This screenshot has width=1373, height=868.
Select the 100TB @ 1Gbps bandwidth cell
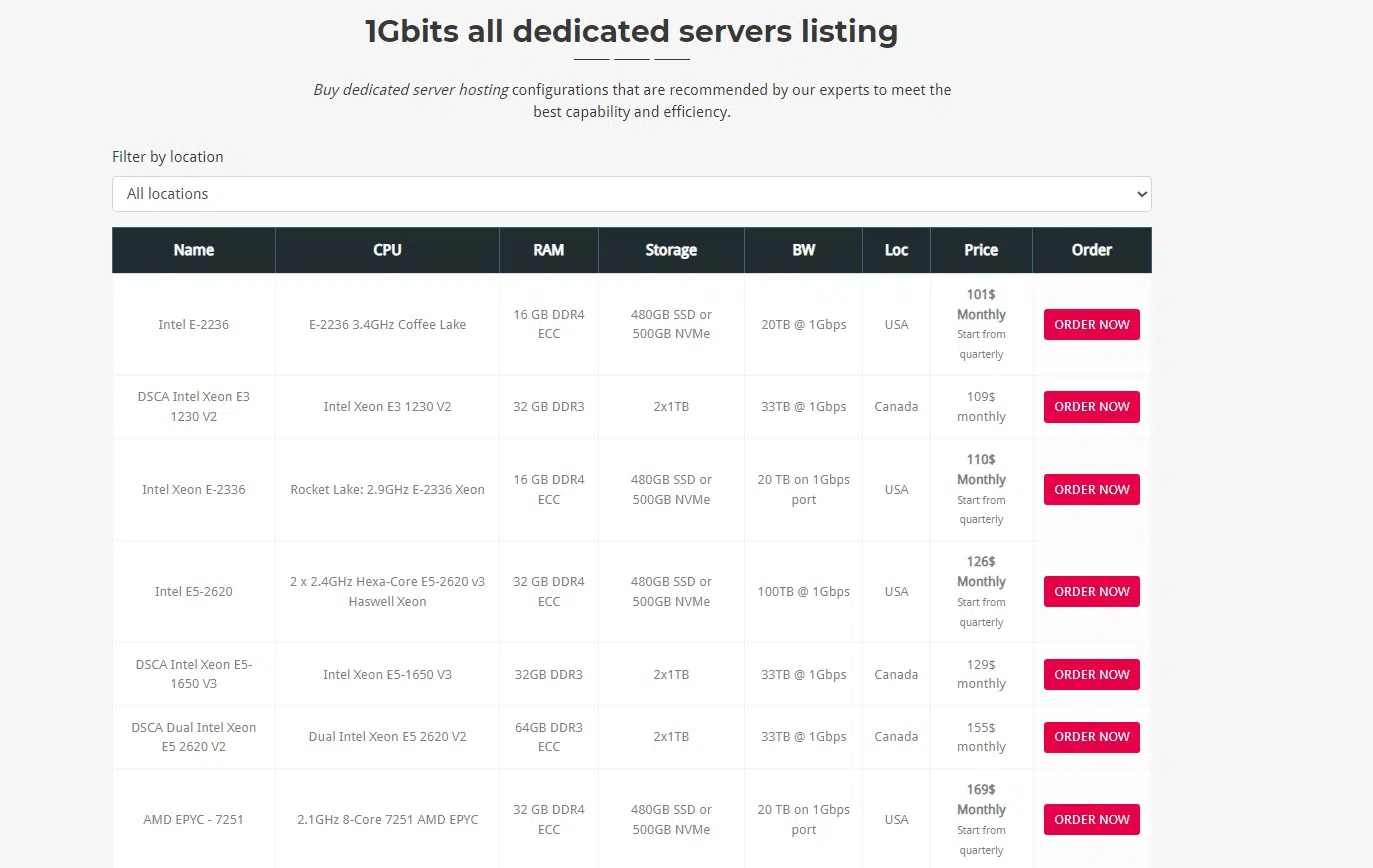click(804, 591)
